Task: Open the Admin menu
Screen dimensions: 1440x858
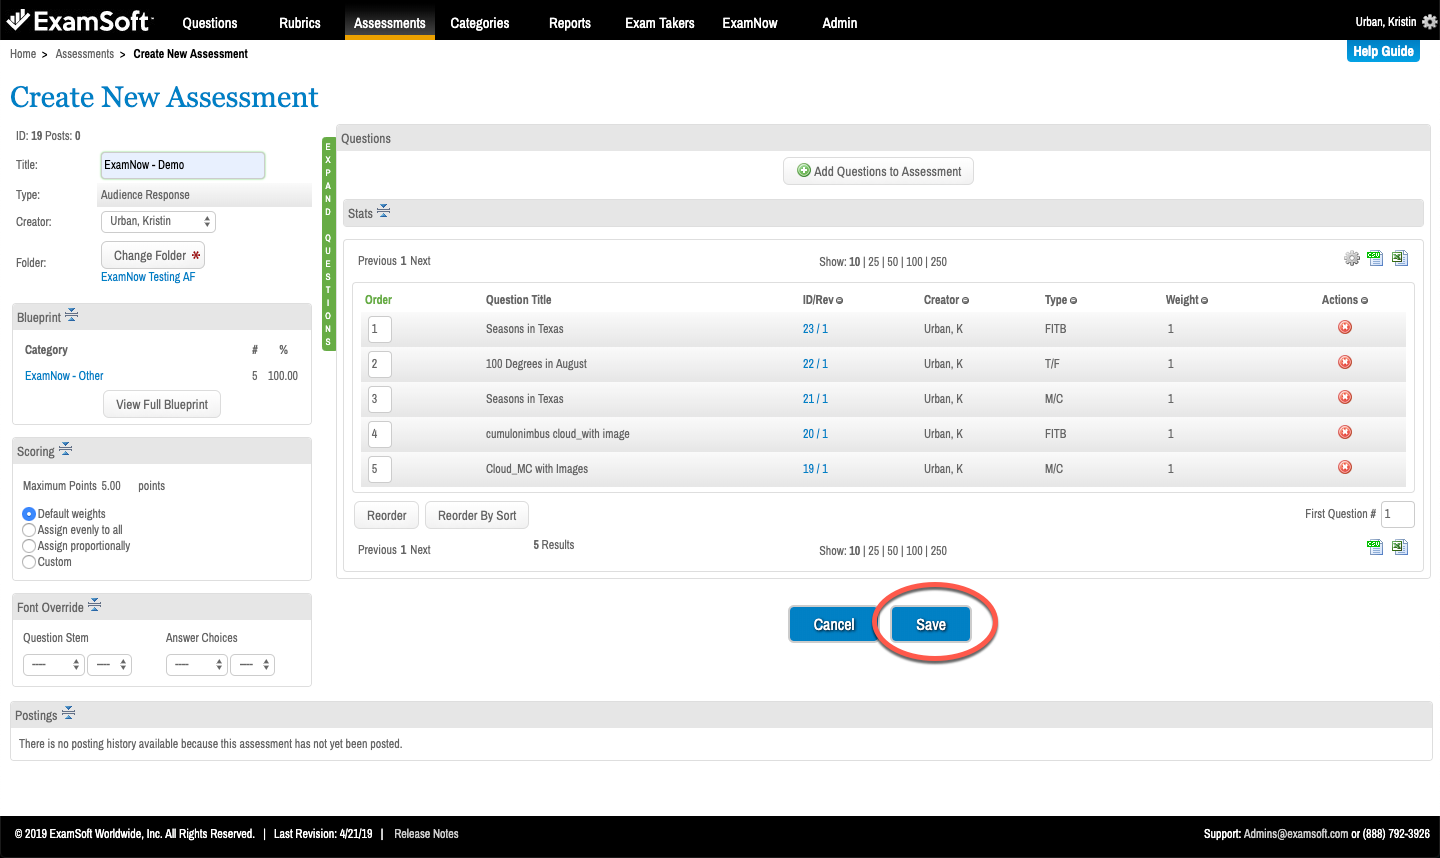Action: [x=840, y=23]
